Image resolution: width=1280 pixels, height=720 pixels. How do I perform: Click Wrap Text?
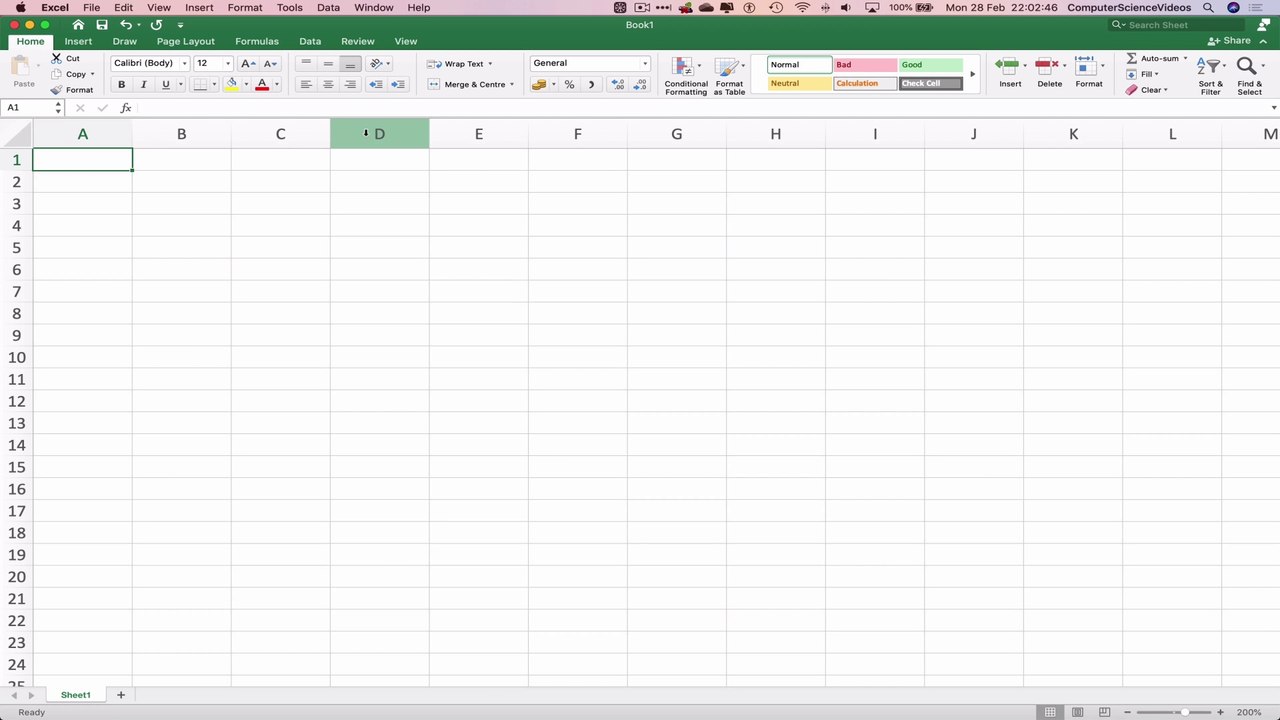click(460, 64)
